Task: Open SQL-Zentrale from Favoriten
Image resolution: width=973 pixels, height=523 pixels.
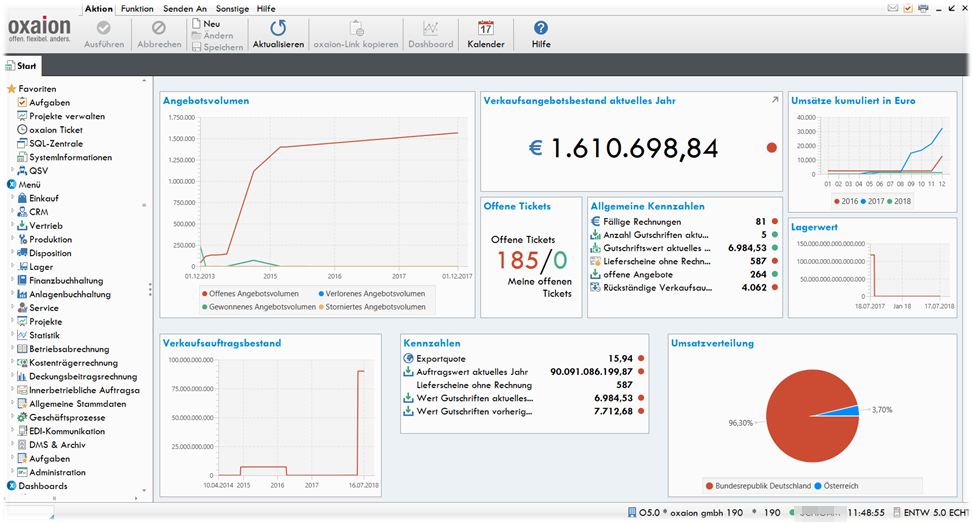Action: pyautogui.click(x=56, y=143)
